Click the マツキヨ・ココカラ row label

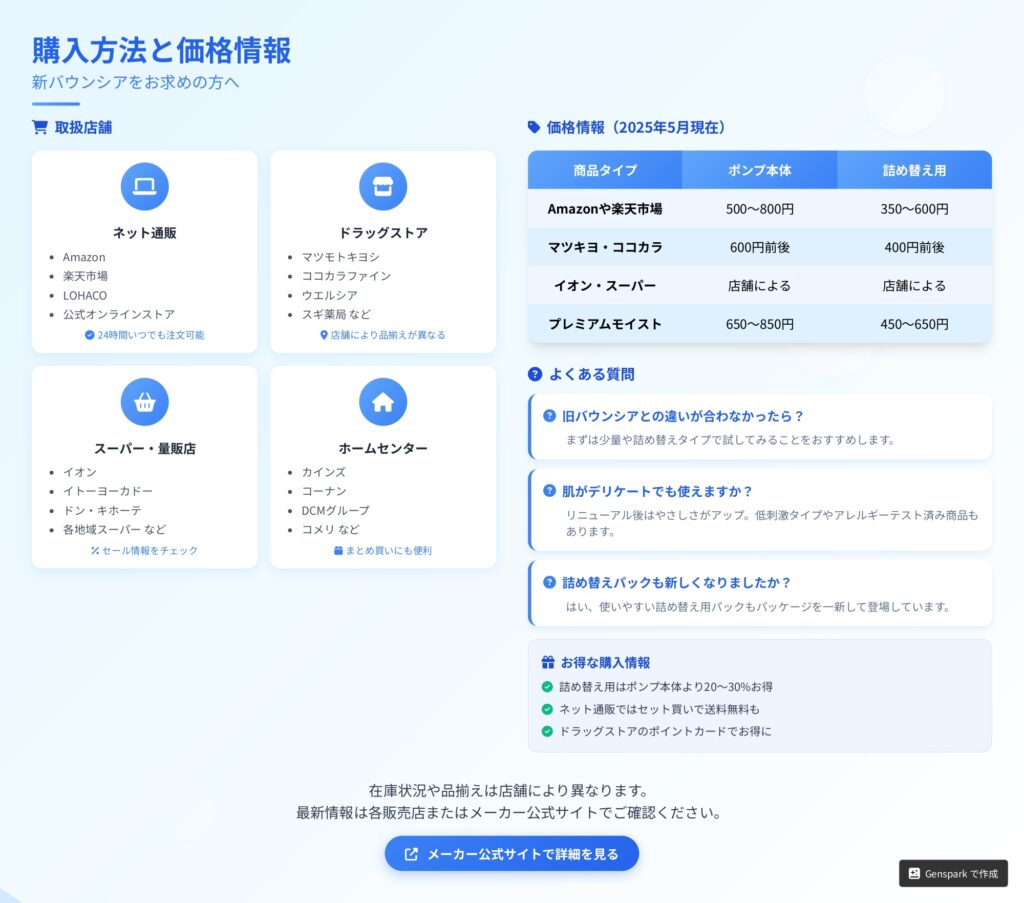(x=605, y=247)
